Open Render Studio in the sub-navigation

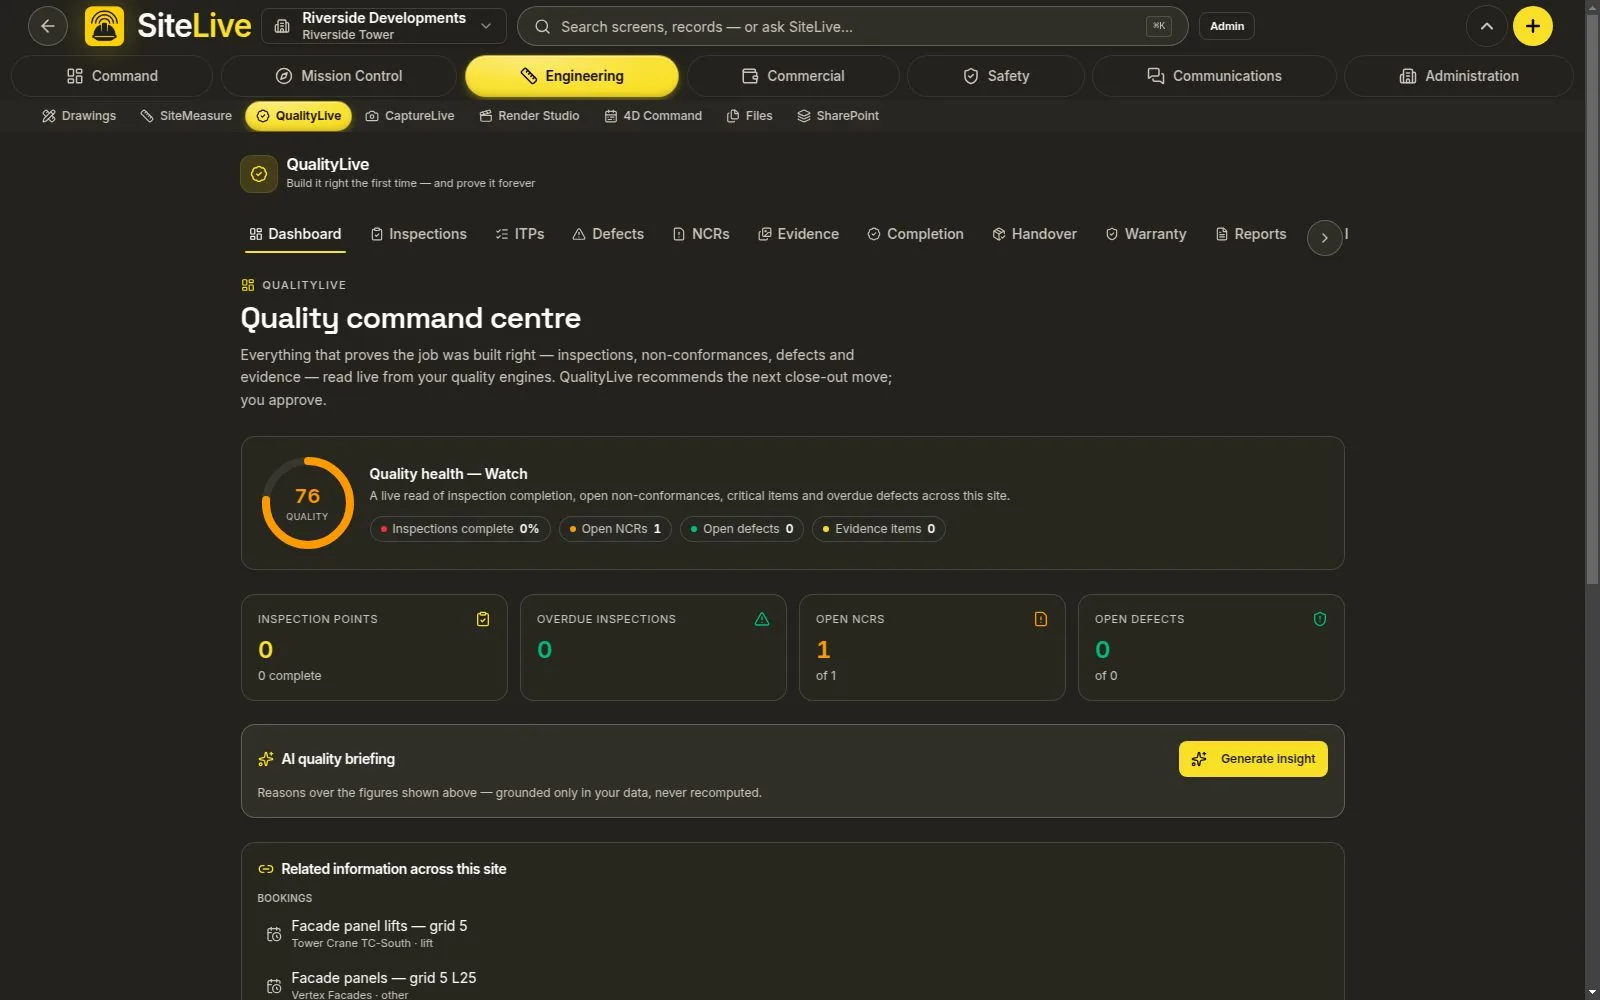pos(529,116)
